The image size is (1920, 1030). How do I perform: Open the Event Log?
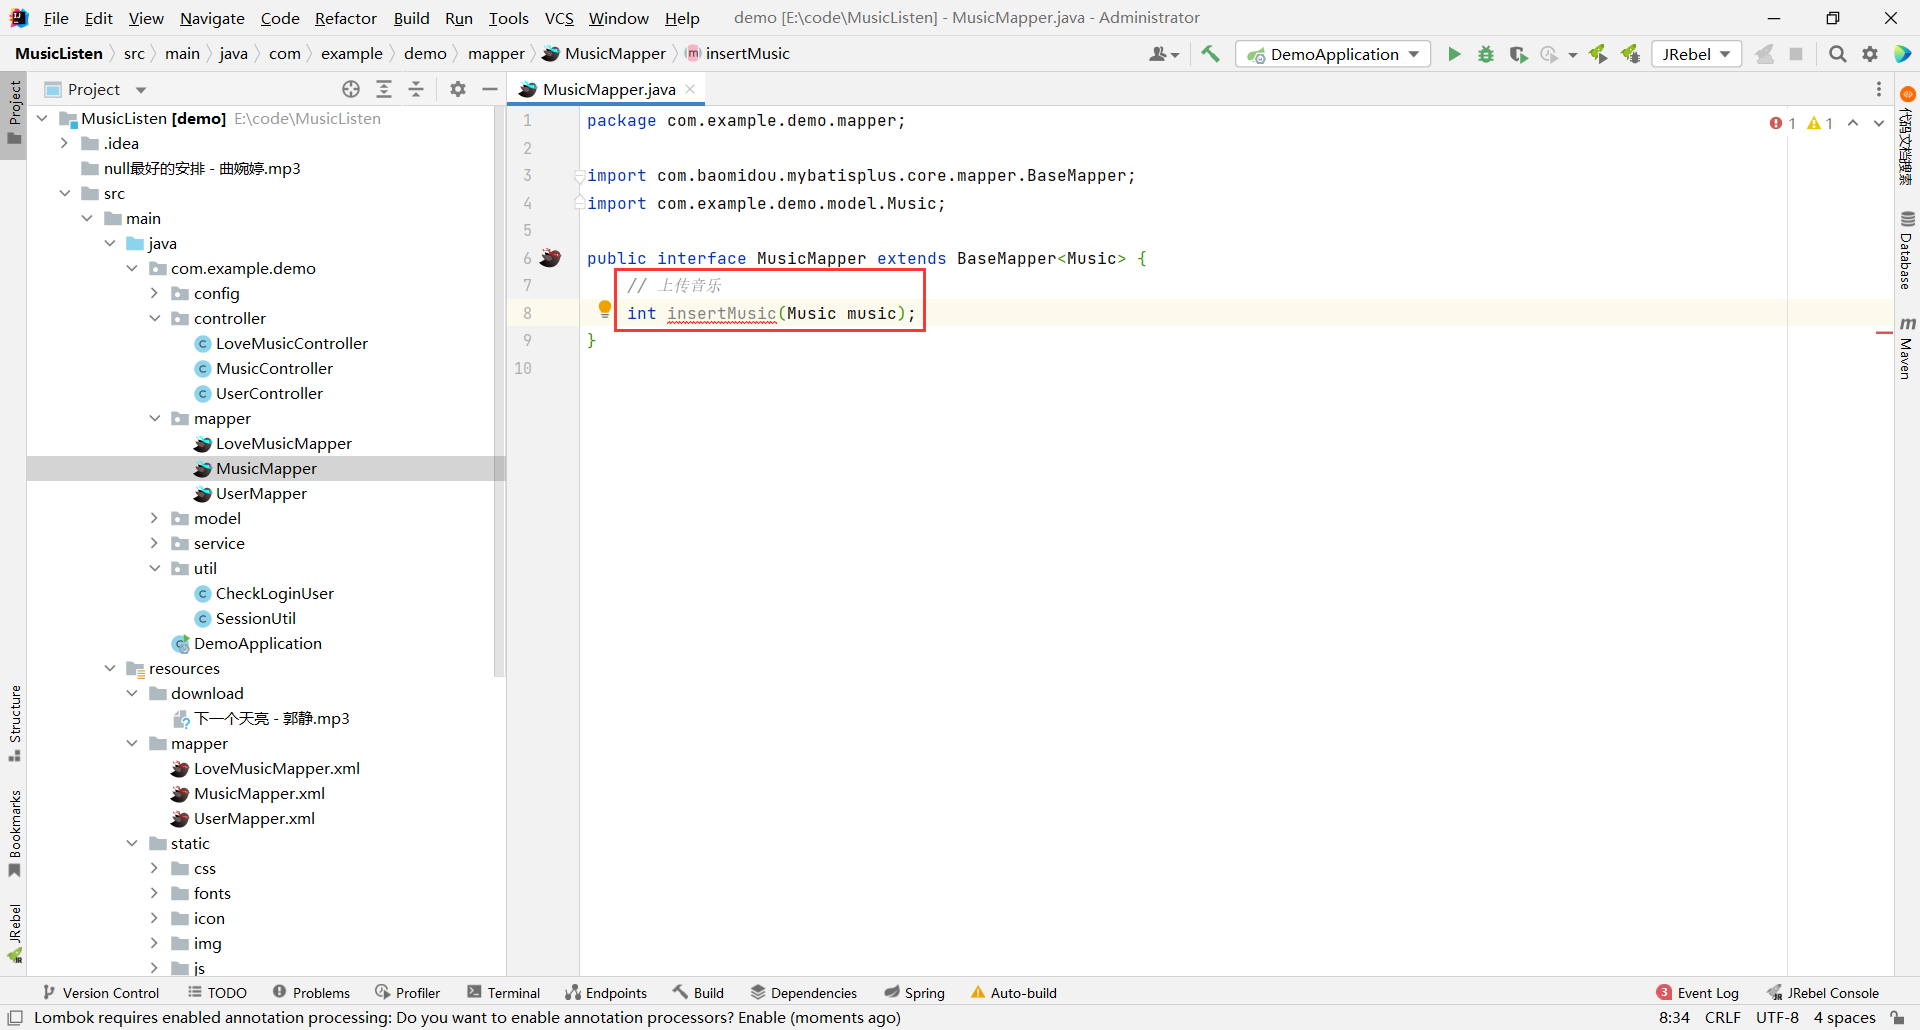tap(1698, 993)
